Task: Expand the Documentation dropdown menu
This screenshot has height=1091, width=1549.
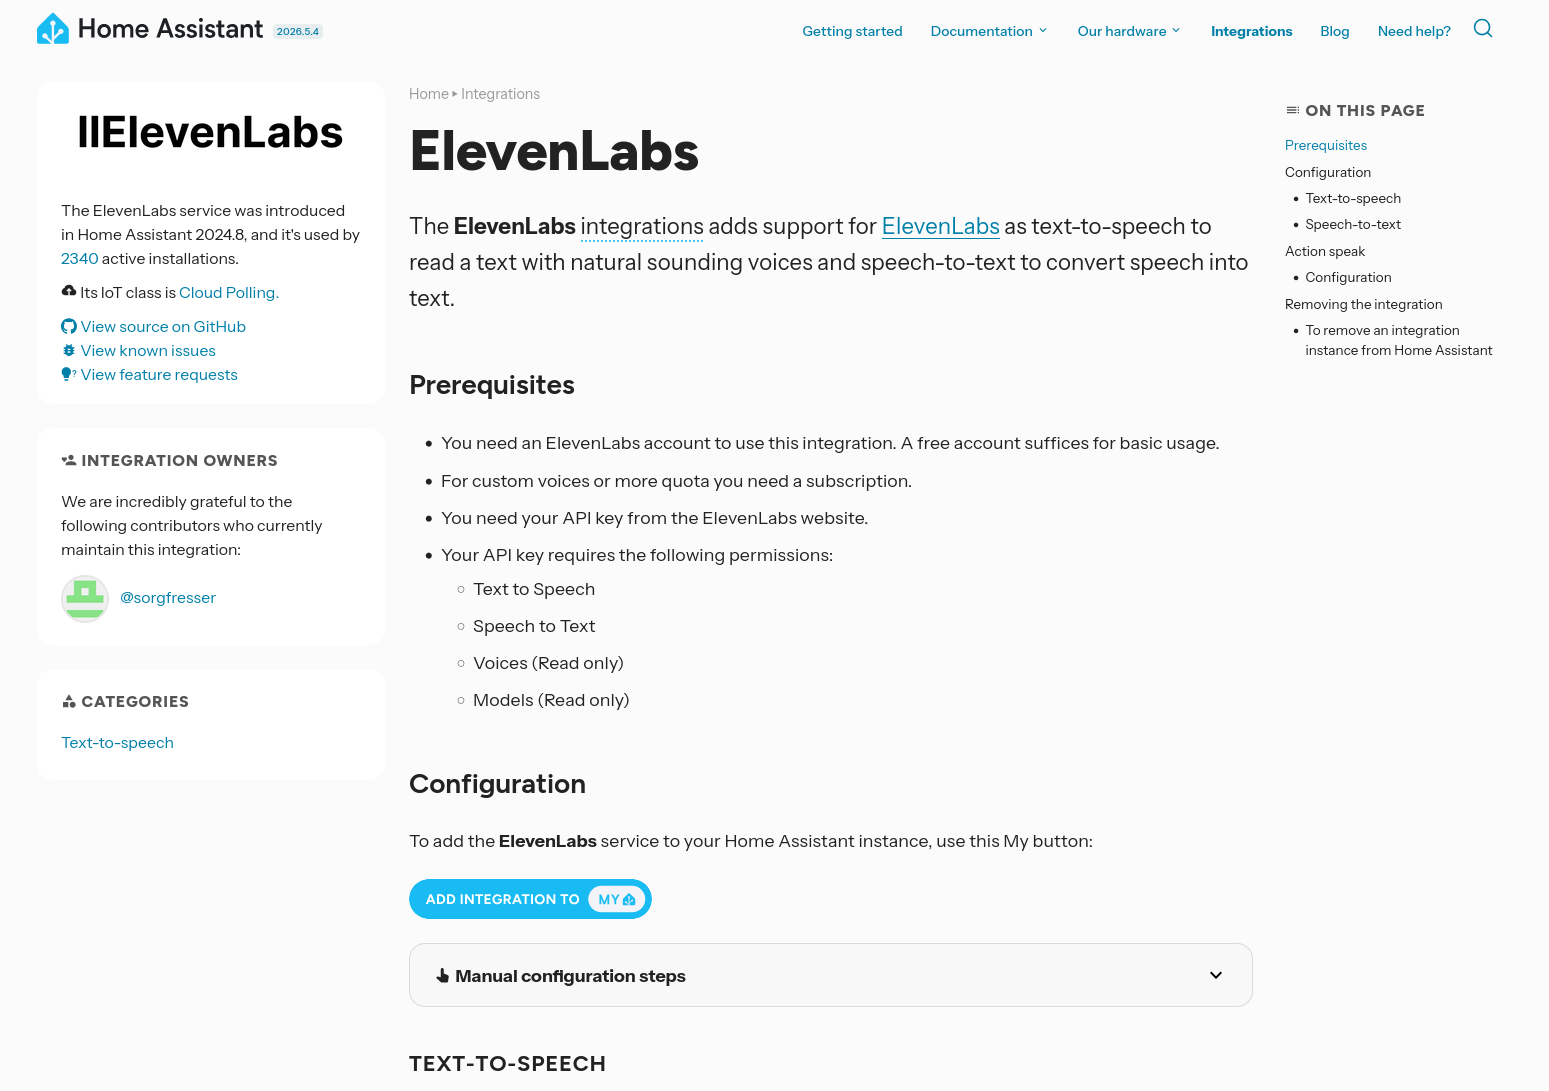Action: click(989, 31)
